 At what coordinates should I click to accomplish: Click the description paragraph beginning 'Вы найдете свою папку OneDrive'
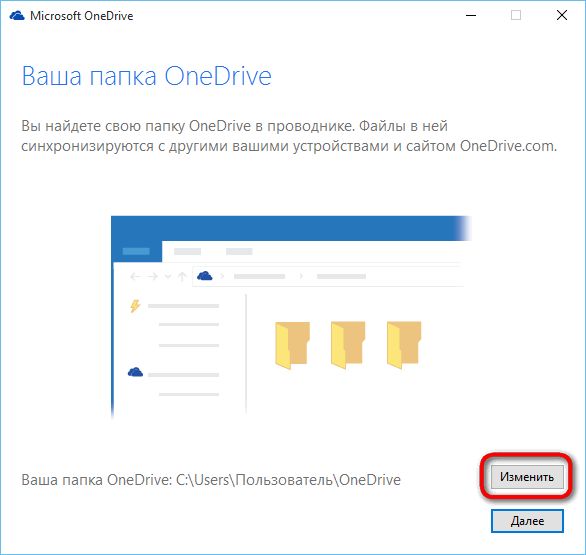[x=289, y=136]
